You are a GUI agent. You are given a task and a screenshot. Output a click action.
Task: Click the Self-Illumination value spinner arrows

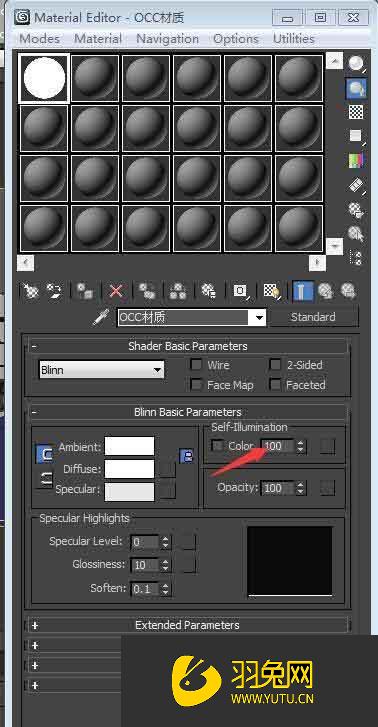(301, 446)
